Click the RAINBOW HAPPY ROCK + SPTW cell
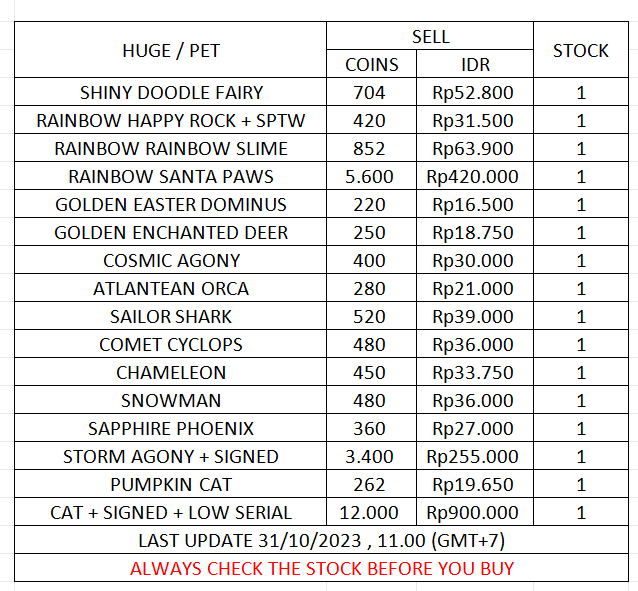 click(x=171, y=121)
